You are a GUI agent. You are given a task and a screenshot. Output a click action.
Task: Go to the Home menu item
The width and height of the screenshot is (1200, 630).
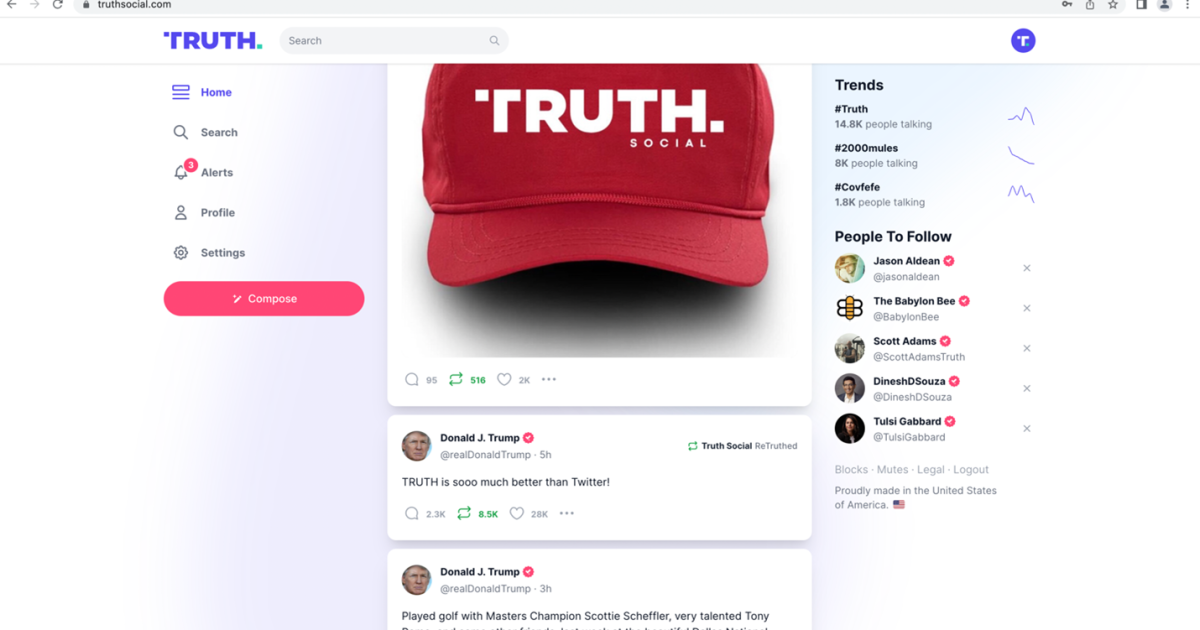coord(203,92)
